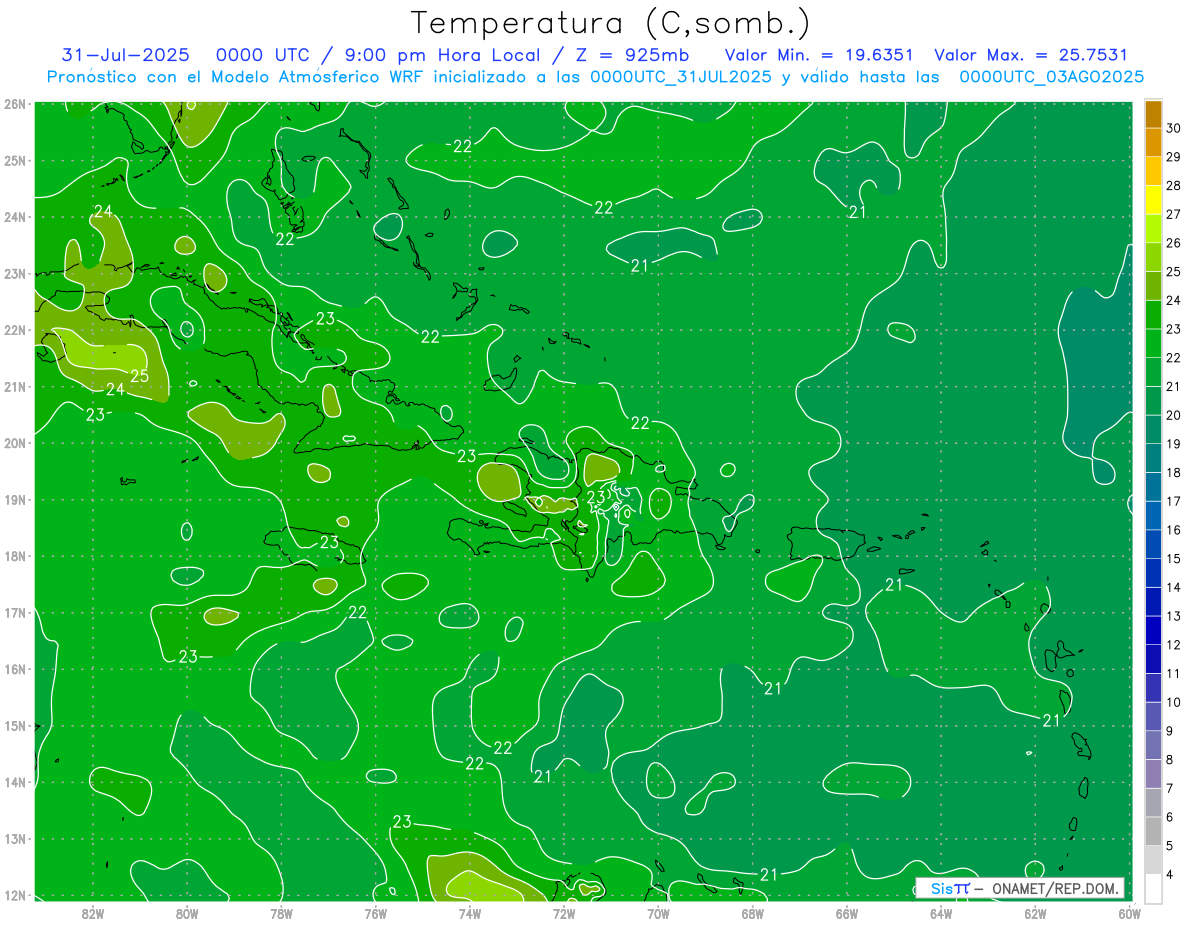Pick the blue swatch between legend values 15 and 16
1200x927 pixels.
[1153, 544]
